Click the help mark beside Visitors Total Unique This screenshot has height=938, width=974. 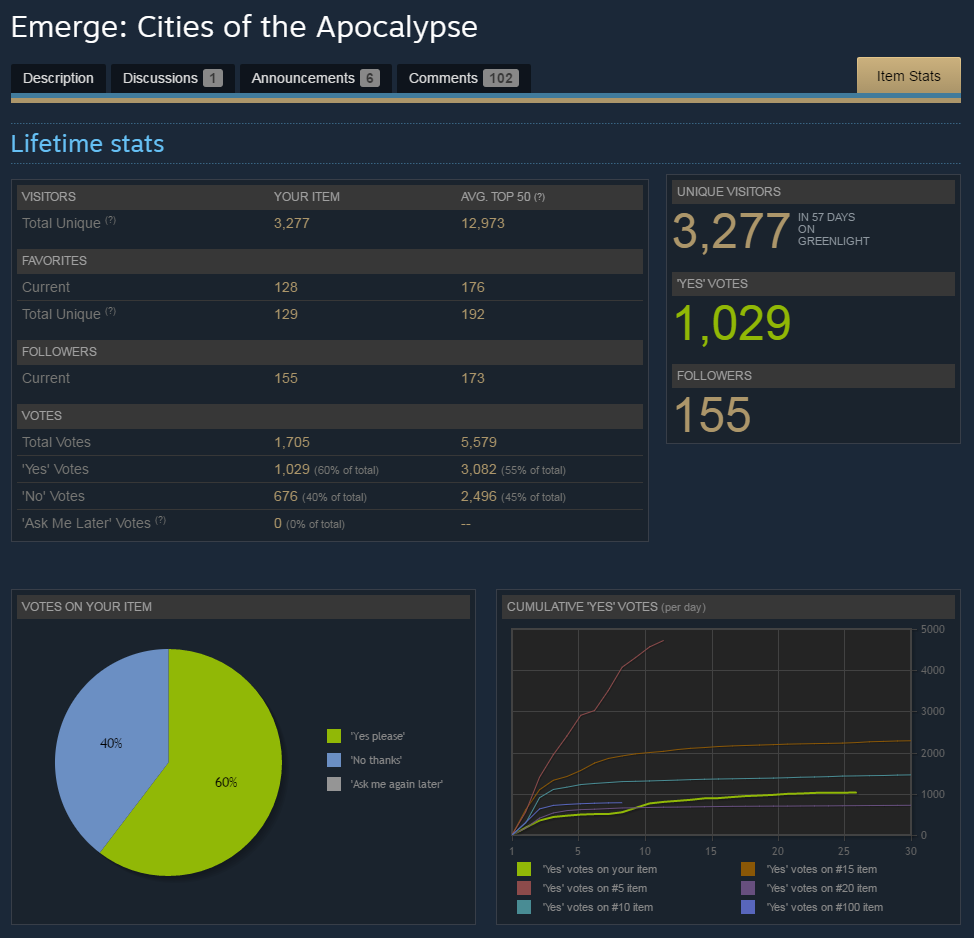111,220
